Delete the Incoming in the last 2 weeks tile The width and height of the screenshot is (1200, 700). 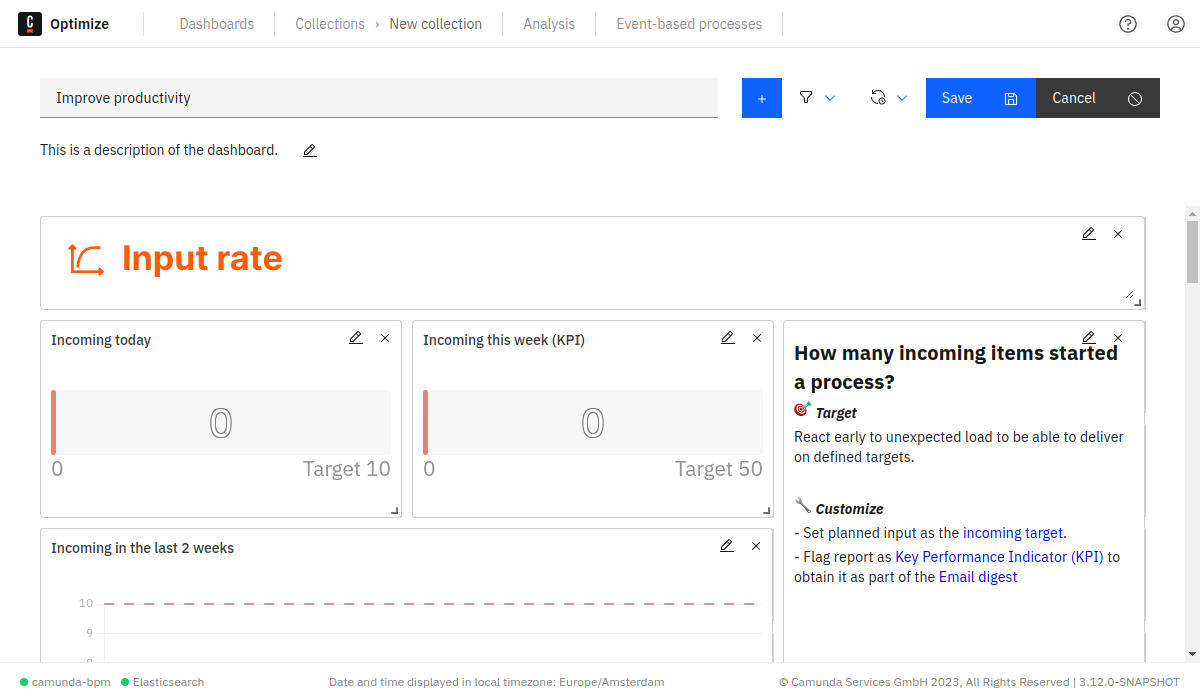[756, 546]
